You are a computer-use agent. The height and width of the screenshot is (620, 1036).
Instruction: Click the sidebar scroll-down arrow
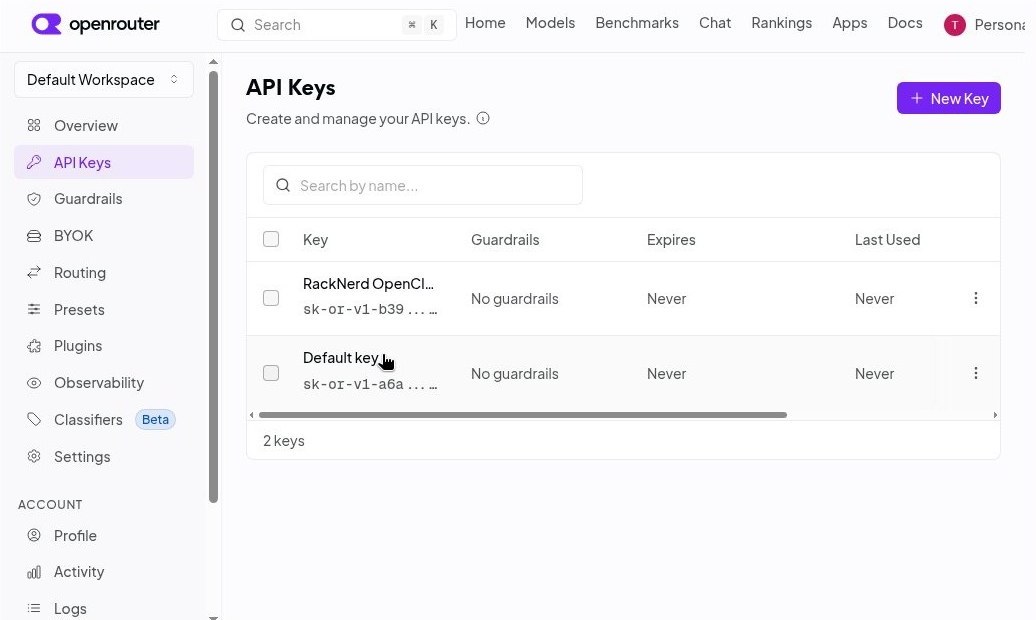(213, 617)
